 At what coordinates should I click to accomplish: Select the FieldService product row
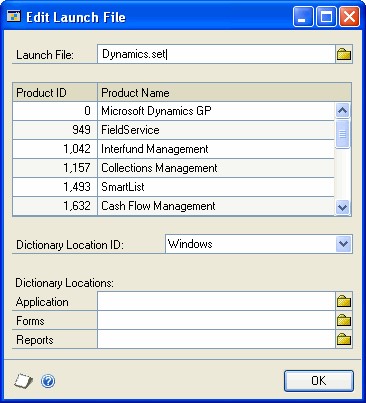173,130
